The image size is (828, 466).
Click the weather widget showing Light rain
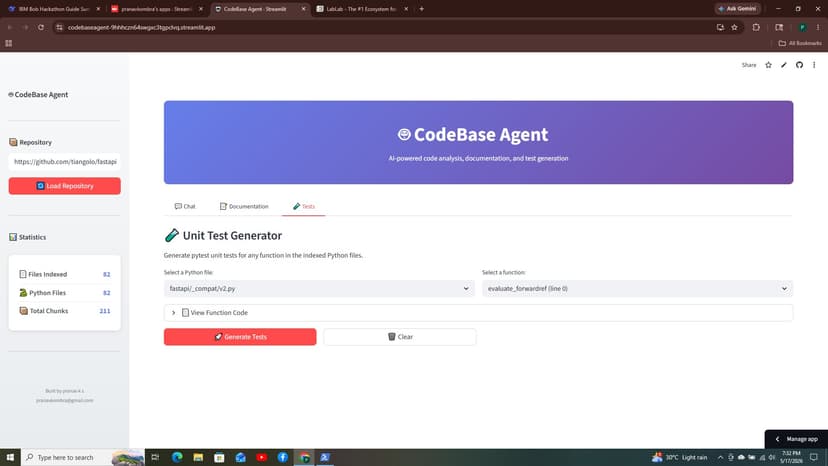pyautogui.click(x=680, y=458)
